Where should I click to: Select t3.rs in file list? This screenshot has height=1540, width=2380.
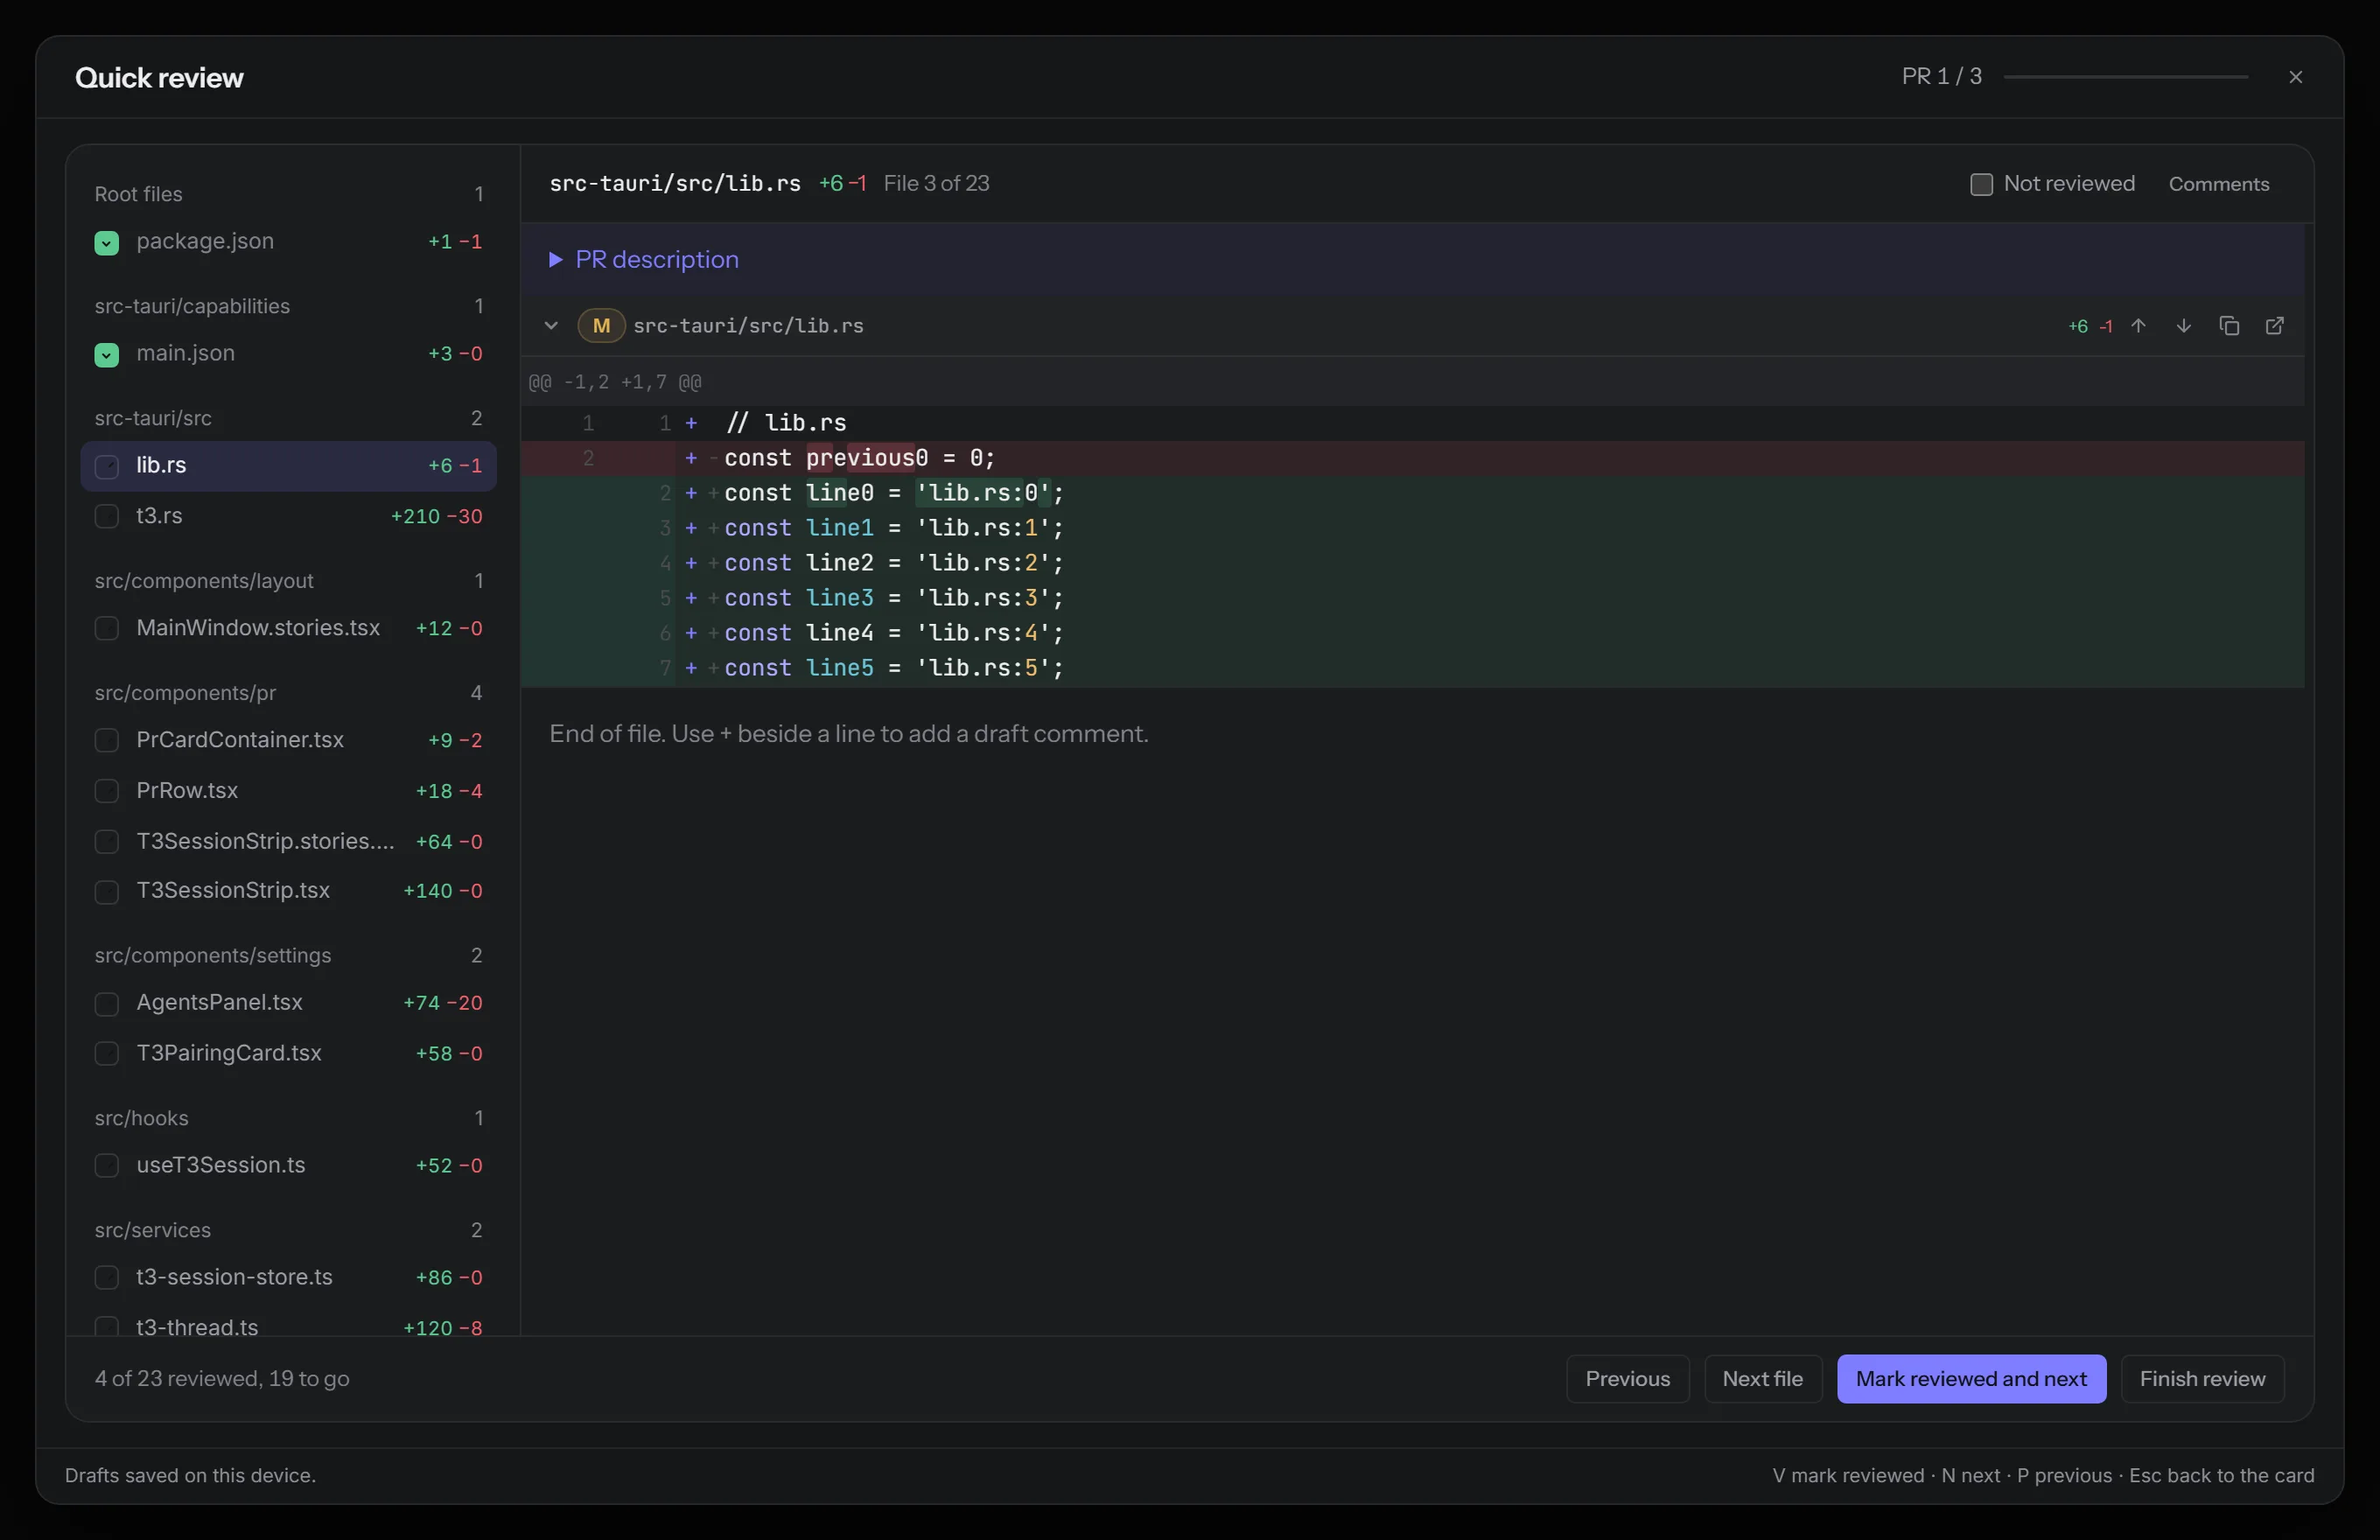pos(288,517)
